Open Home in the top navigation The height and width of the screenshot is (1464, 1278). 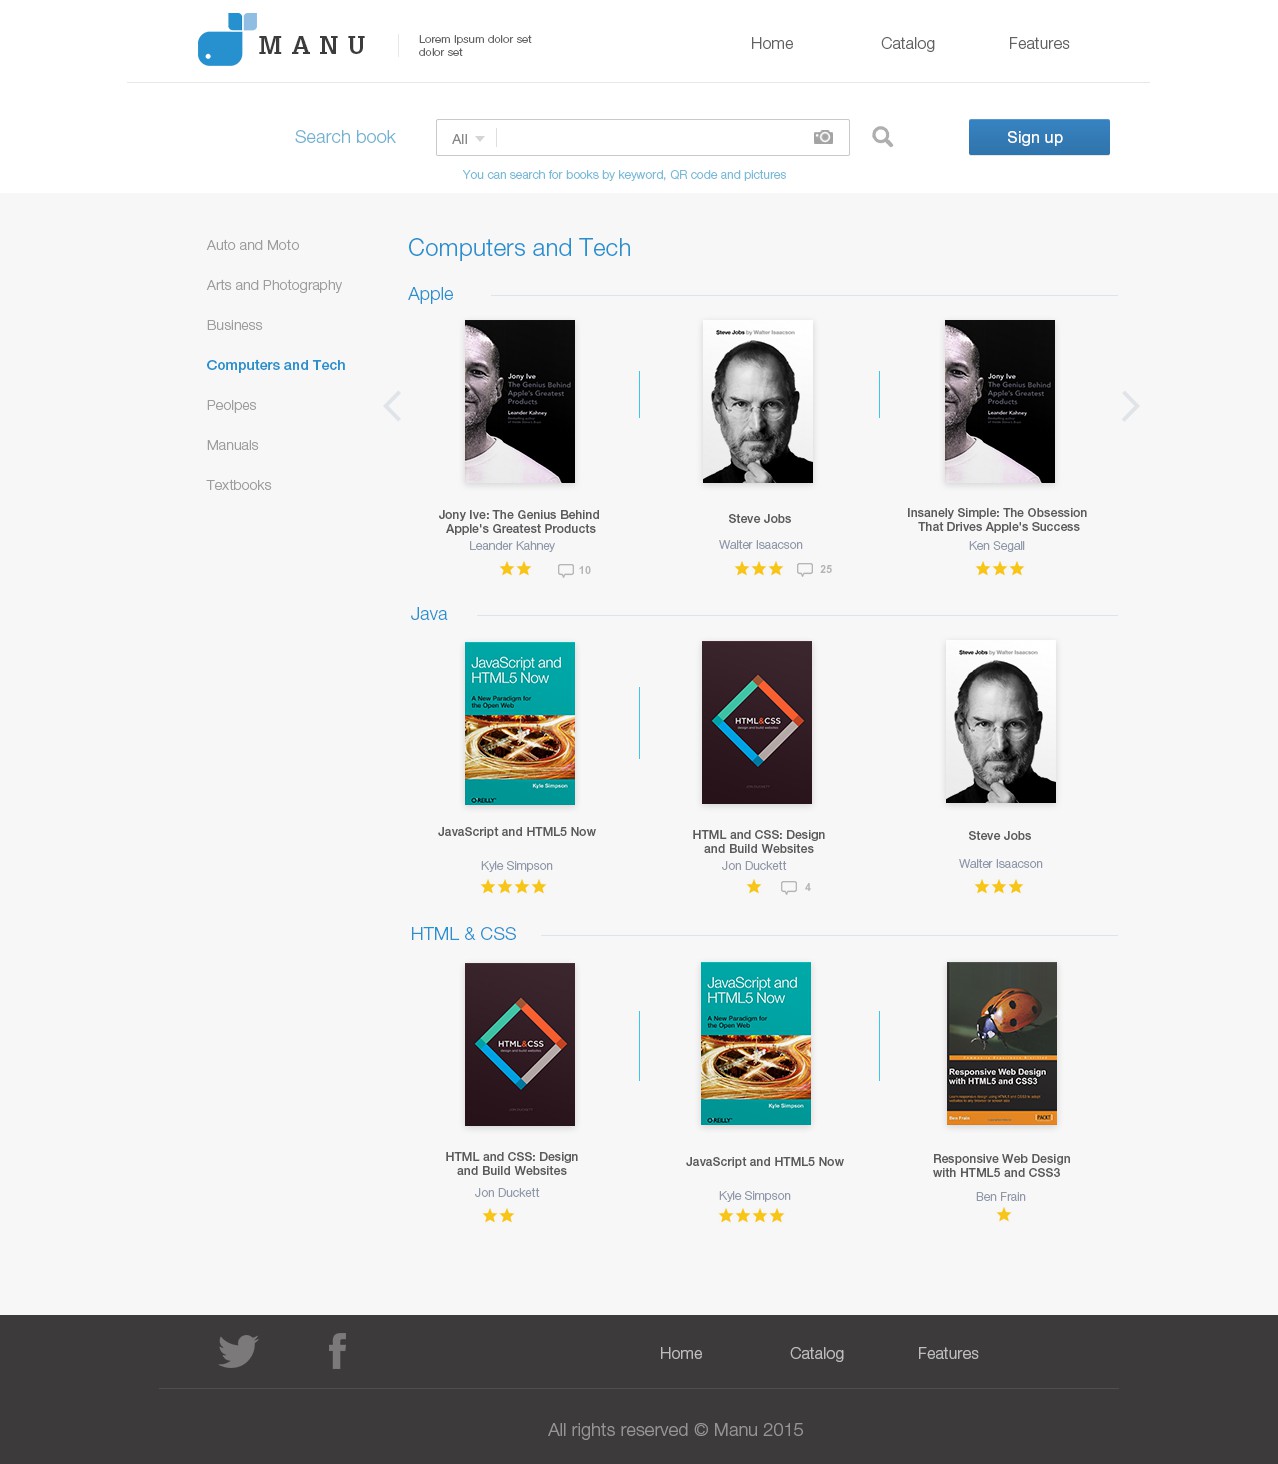click(772, 43)
